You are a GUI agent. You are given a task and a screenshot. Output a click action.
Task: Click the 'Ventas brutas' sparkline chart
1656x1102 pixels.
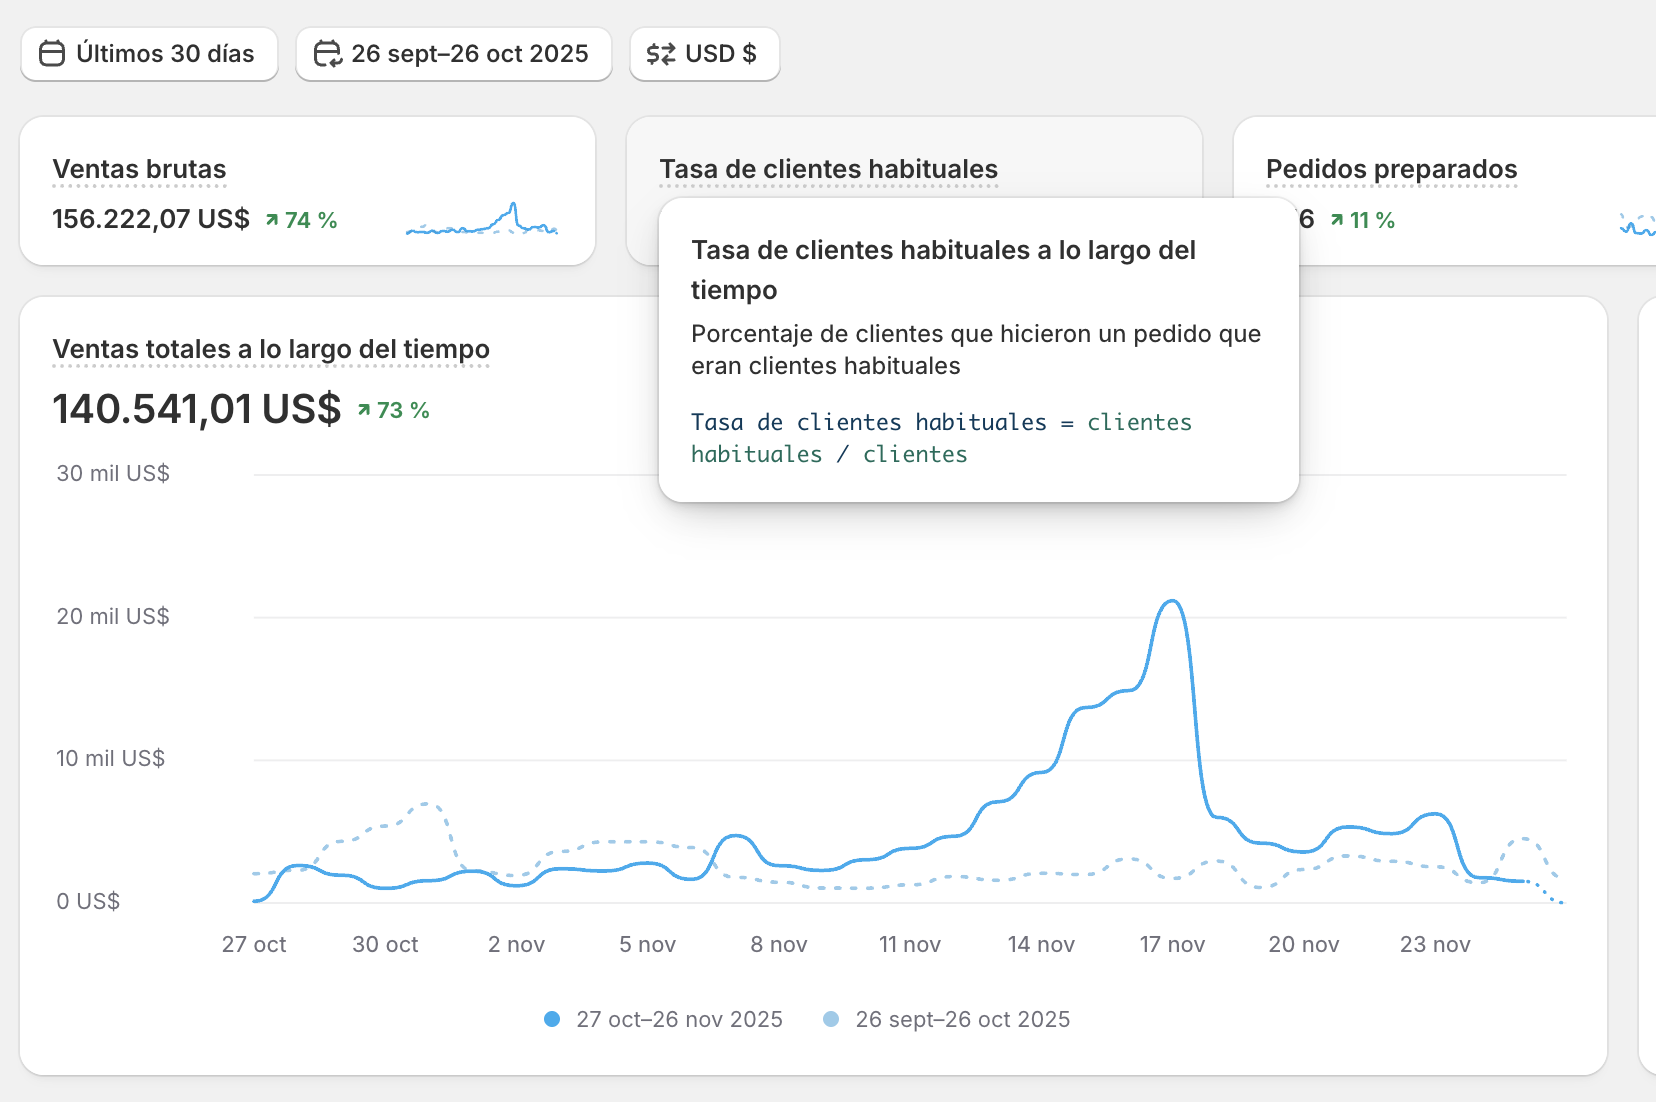[482, 219]
